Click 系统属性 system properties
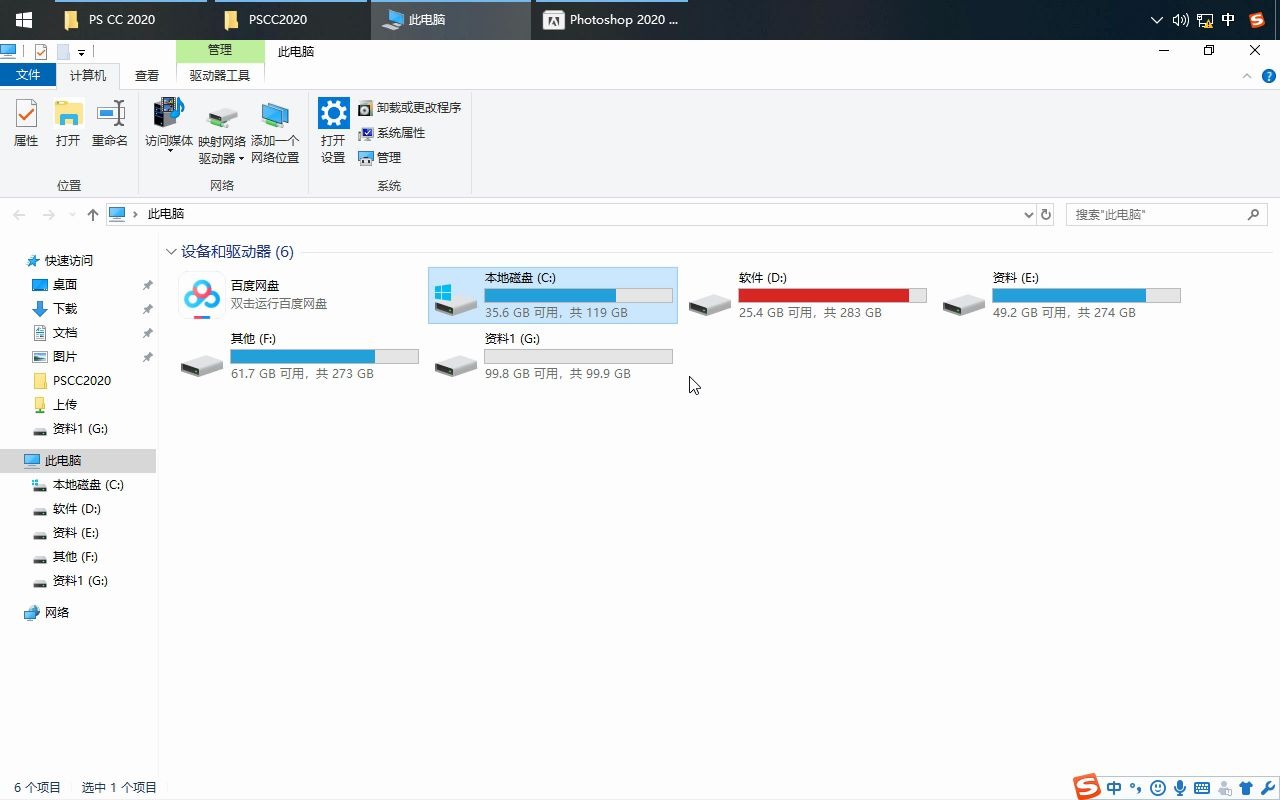Viewport: 1280px width, 800px height. pyautogui.click(x=391, y=133)
